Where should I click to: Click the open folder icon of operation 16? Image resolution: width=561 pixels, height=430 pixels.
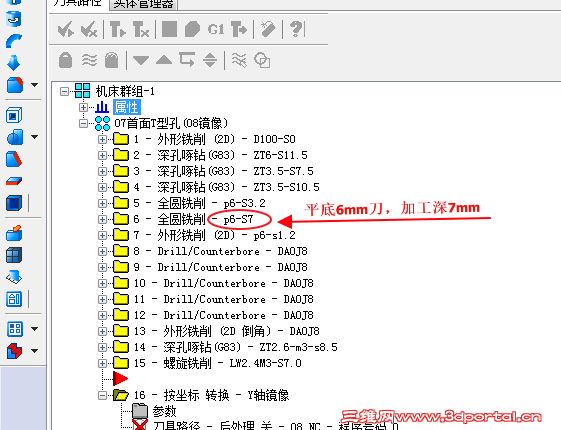pos(121,395)
